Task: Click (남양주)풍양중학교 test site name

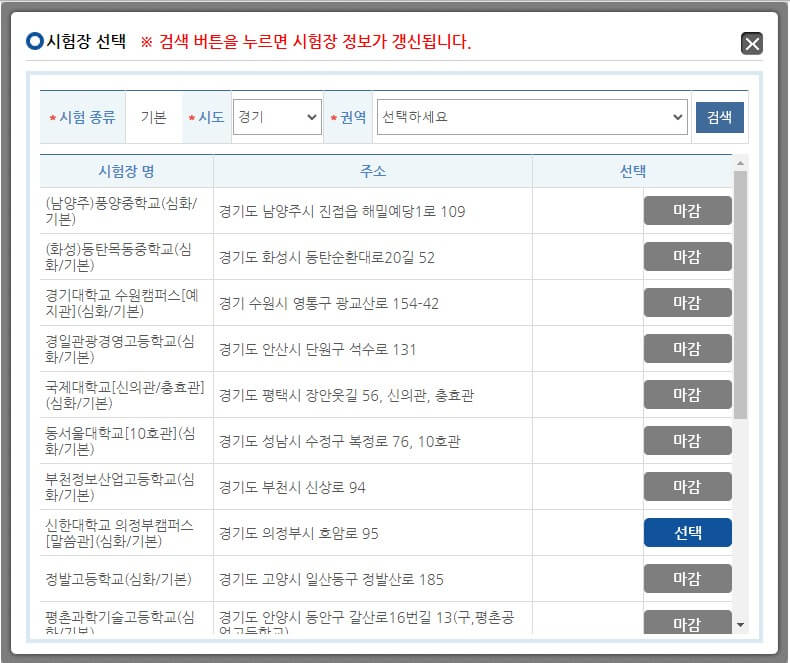Action: click(x=121, y=211)
